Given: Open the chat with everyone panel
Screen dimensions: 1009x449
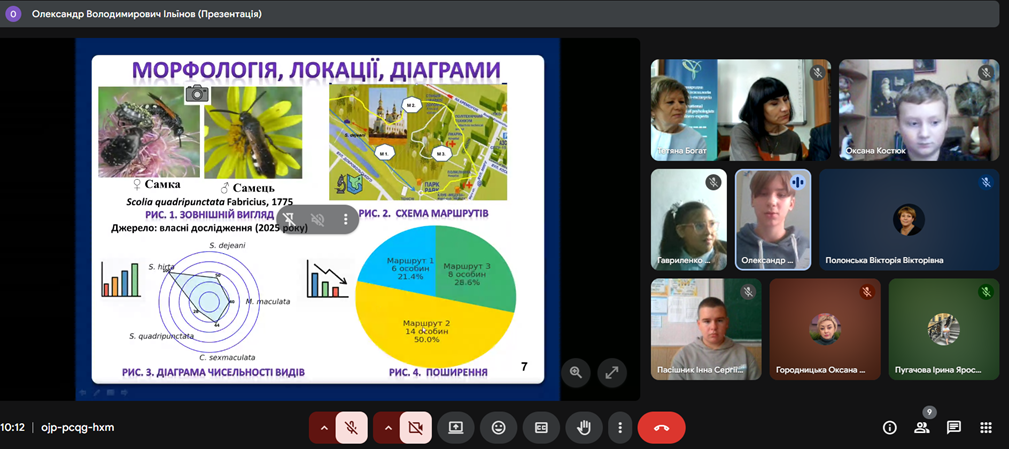Looking at the screenshot, I should click(954, 427).
